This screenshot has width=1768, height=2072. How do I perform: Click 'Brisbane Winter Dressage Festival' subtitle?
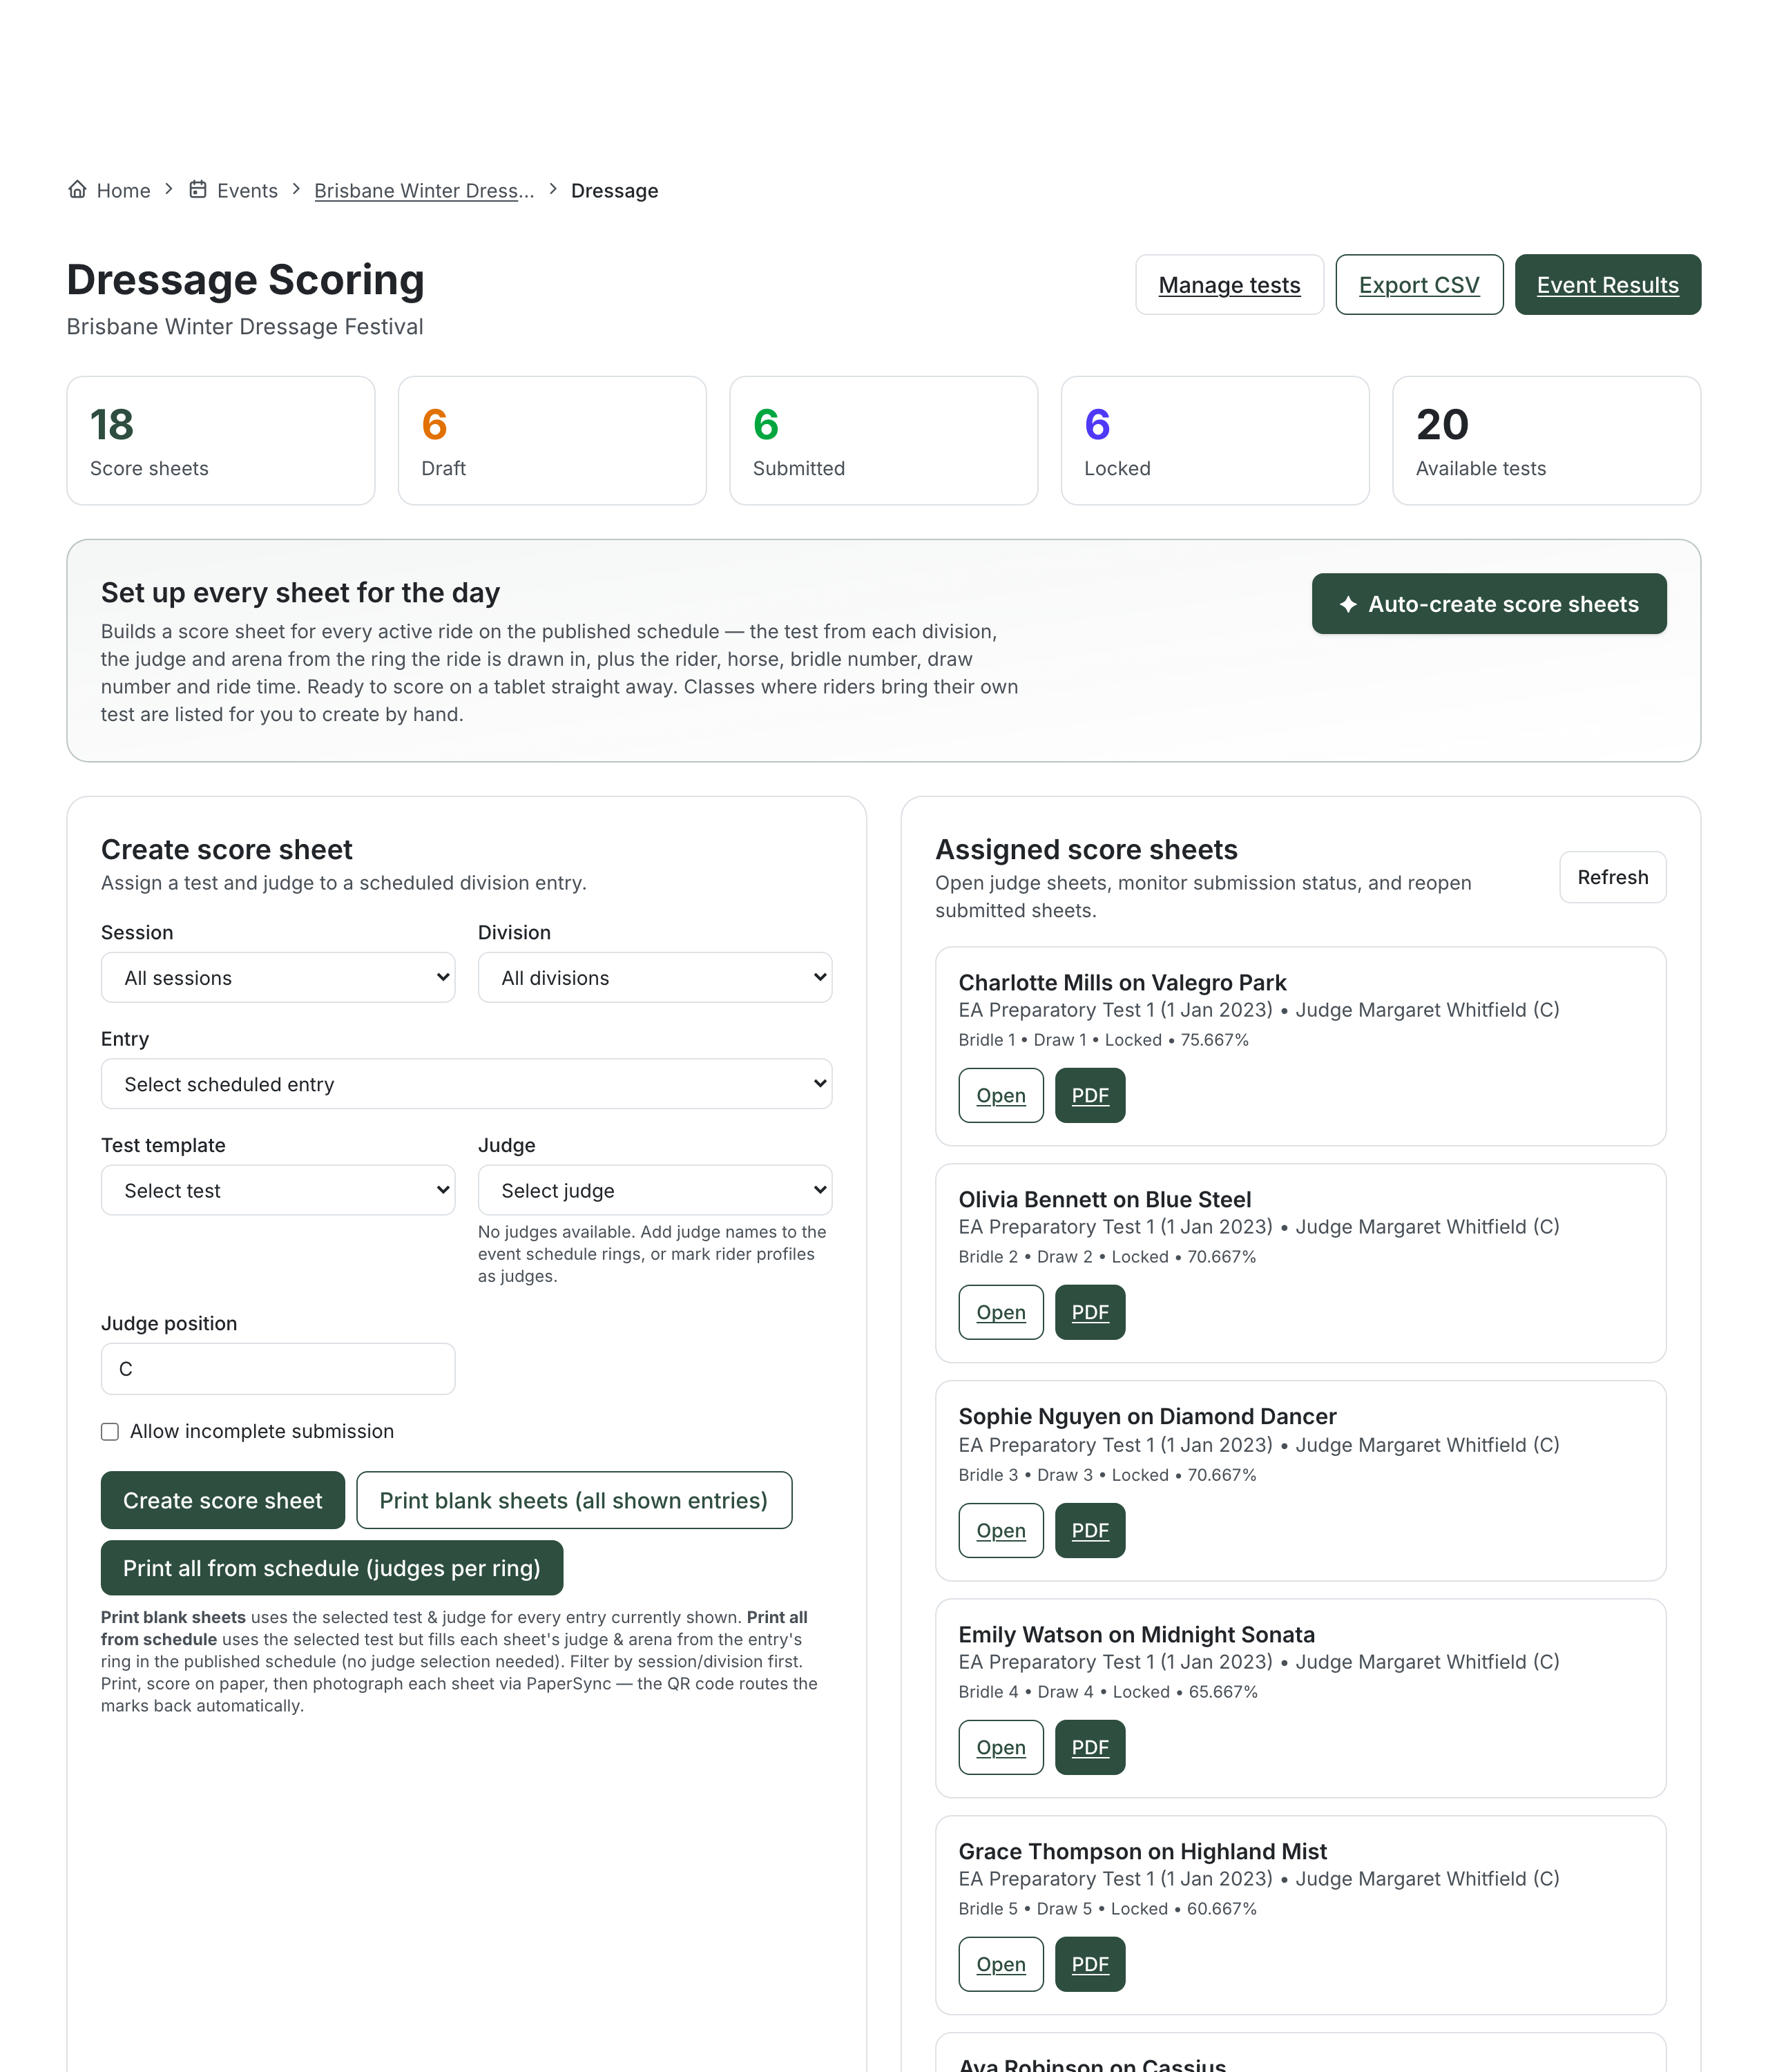245,327
